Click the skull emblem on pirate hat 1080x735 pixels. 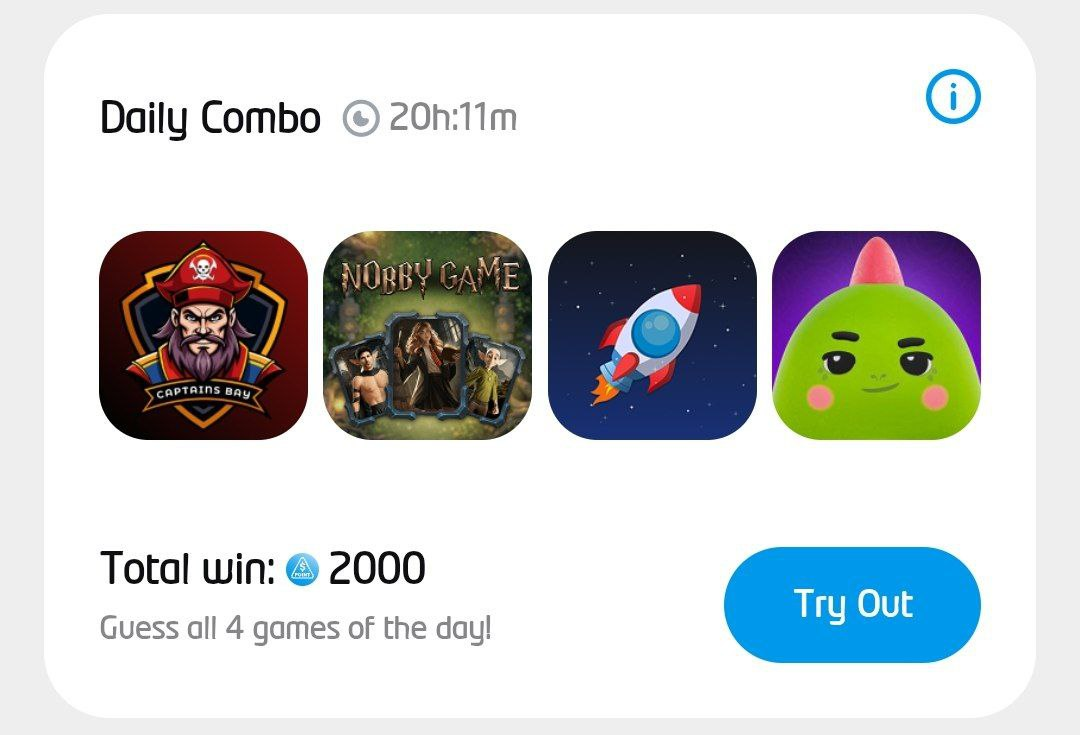point(202,268)
